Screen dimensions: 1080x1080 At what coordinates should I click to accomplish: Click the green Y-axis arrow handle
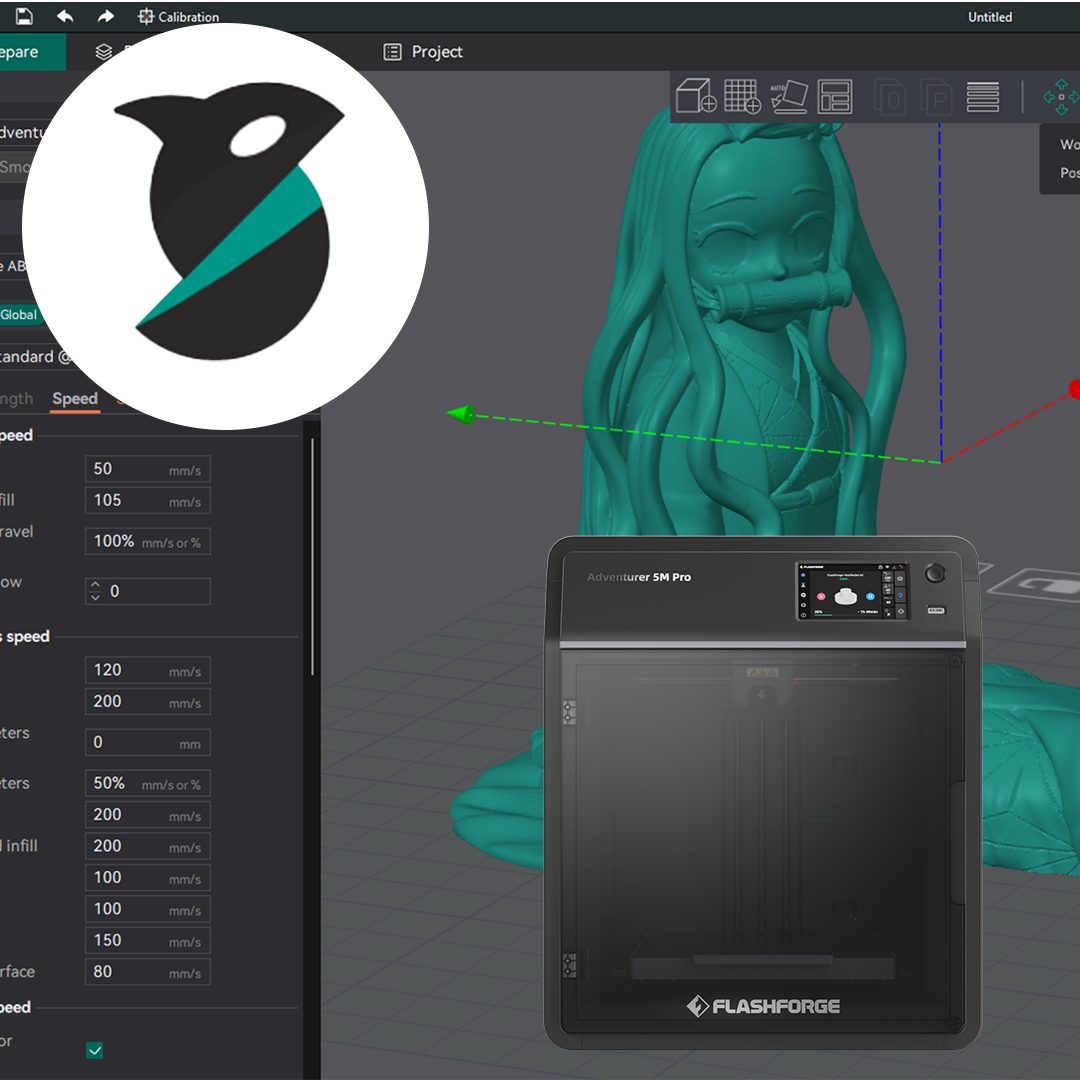click(x=461, y=415)
